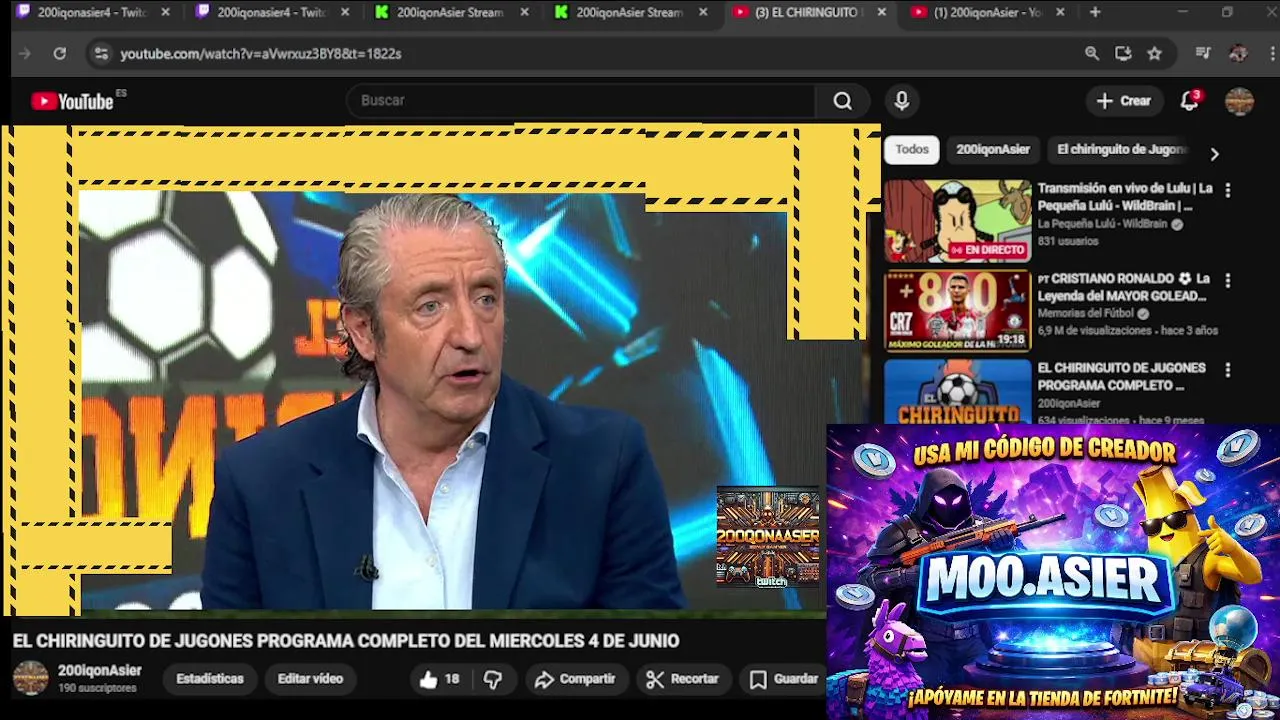Open a new browser tab

point(1095,12)
